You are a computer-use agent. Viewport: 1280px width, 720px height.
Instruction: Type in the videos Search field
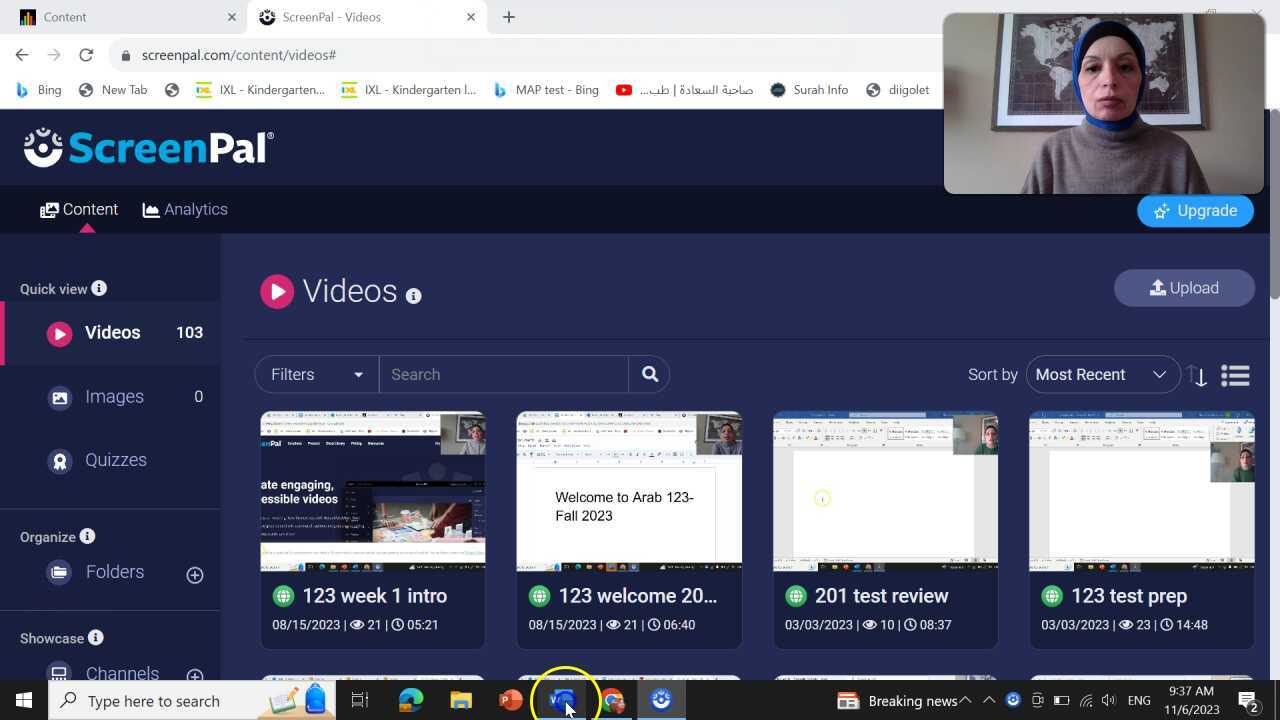pos(503,374)
